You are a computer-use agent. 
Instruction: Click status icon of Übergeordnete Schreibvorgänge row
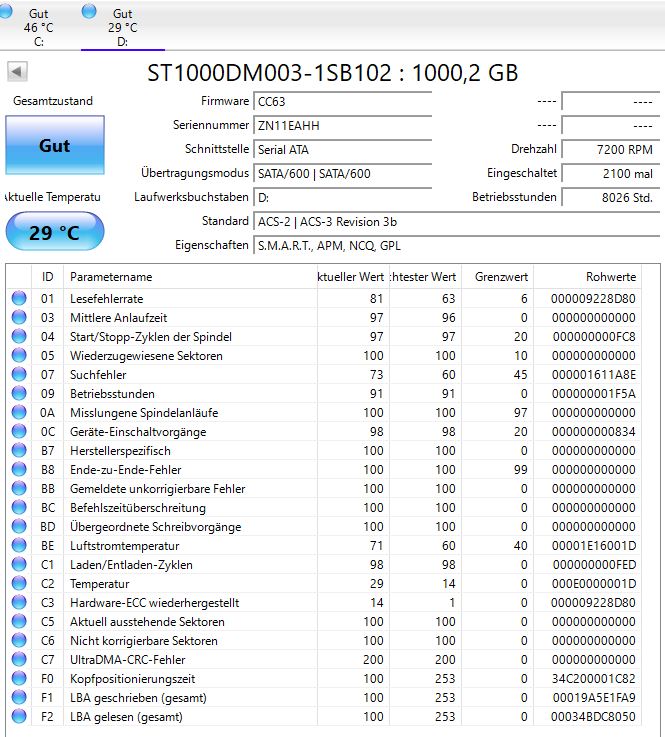point(19,526)
